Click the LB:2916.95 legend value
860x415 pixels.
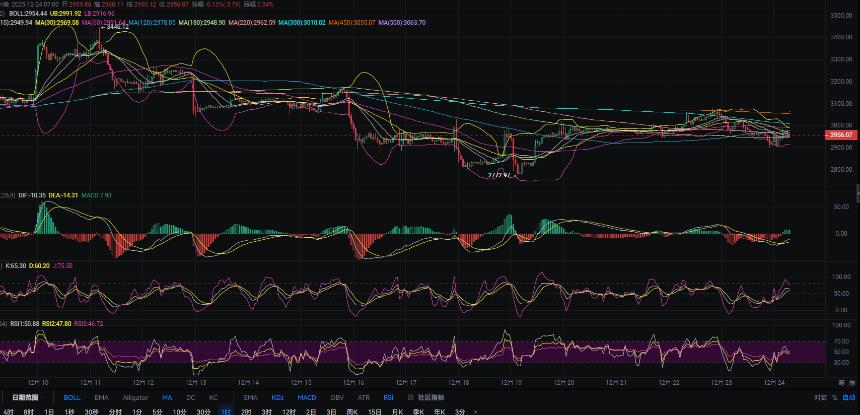pos(99,13)
